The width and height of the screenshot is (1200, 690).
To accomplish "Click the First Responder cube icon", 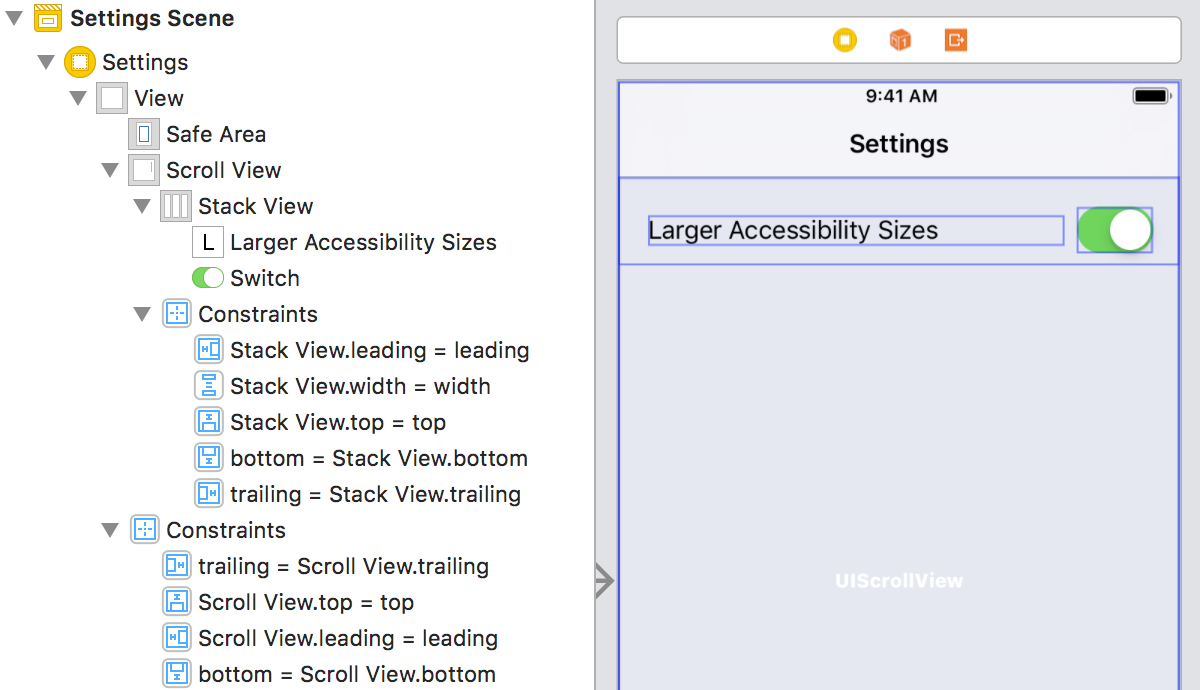I will pos(899,40).
